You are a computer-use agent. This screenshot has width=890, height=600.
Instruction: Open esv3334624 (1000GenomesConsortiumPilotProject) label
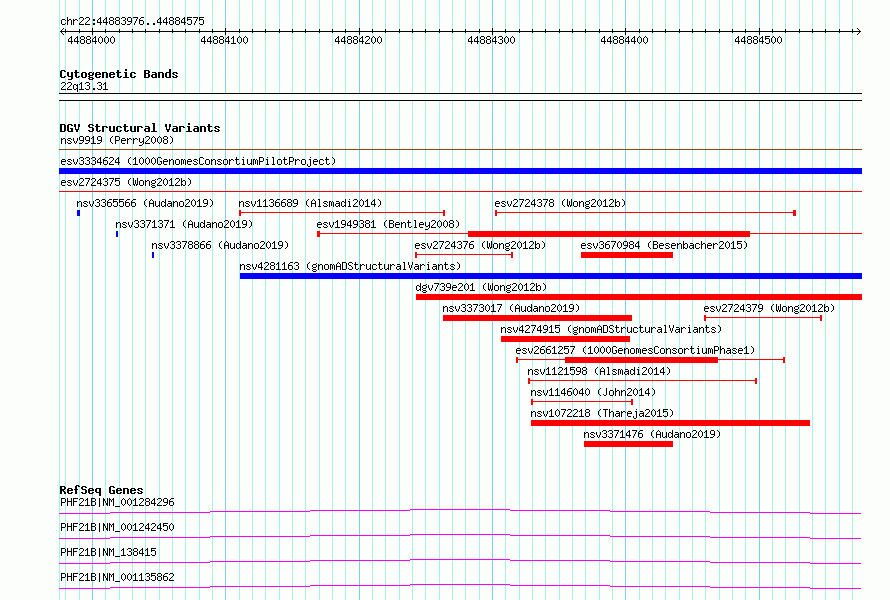[198, 161]
